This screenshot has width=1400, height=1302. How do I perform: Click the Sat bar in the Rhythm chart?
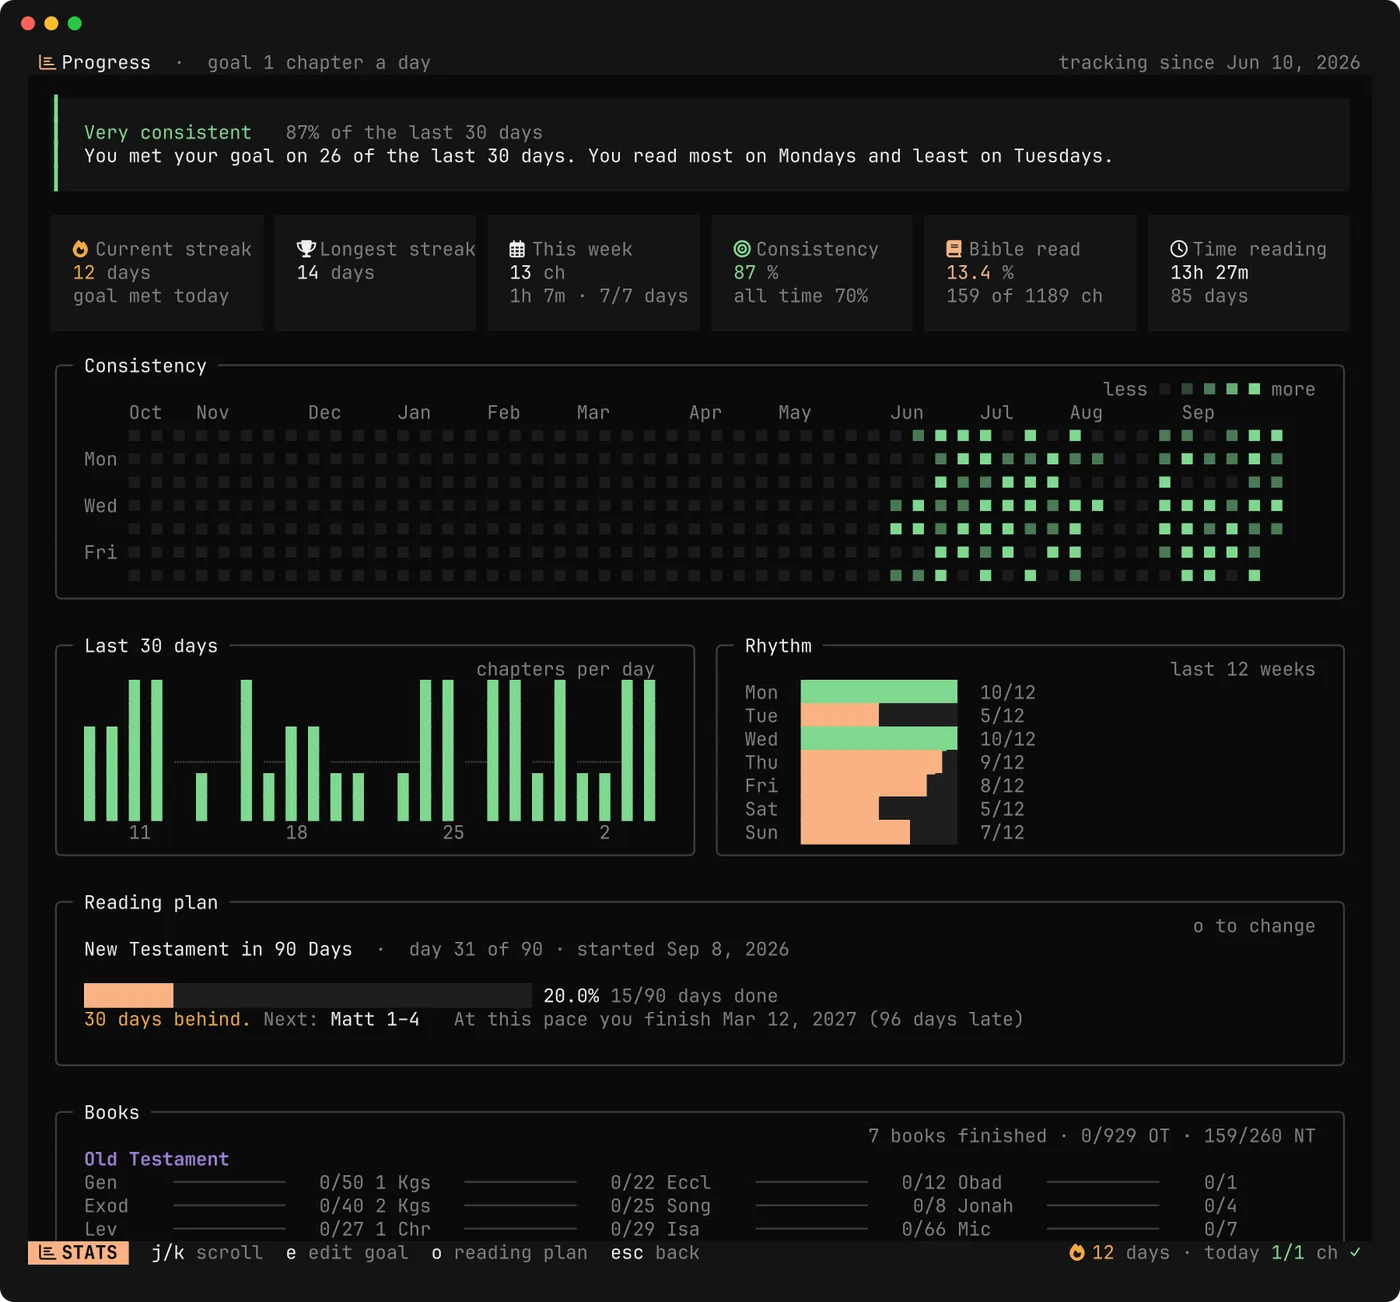pos(879,809)
